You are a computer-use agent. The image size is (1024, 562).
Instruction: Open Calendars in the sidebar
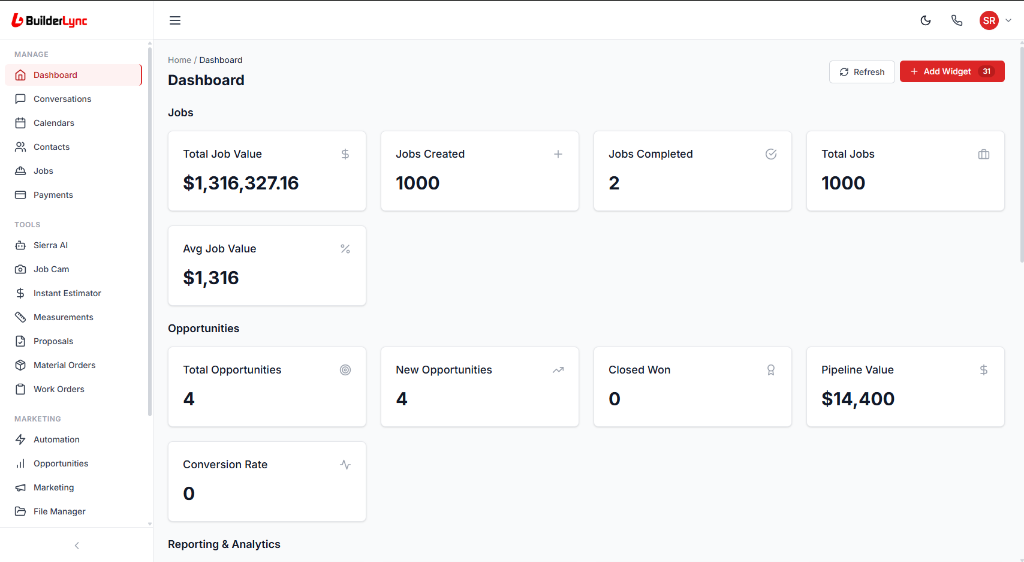(73, 123)
